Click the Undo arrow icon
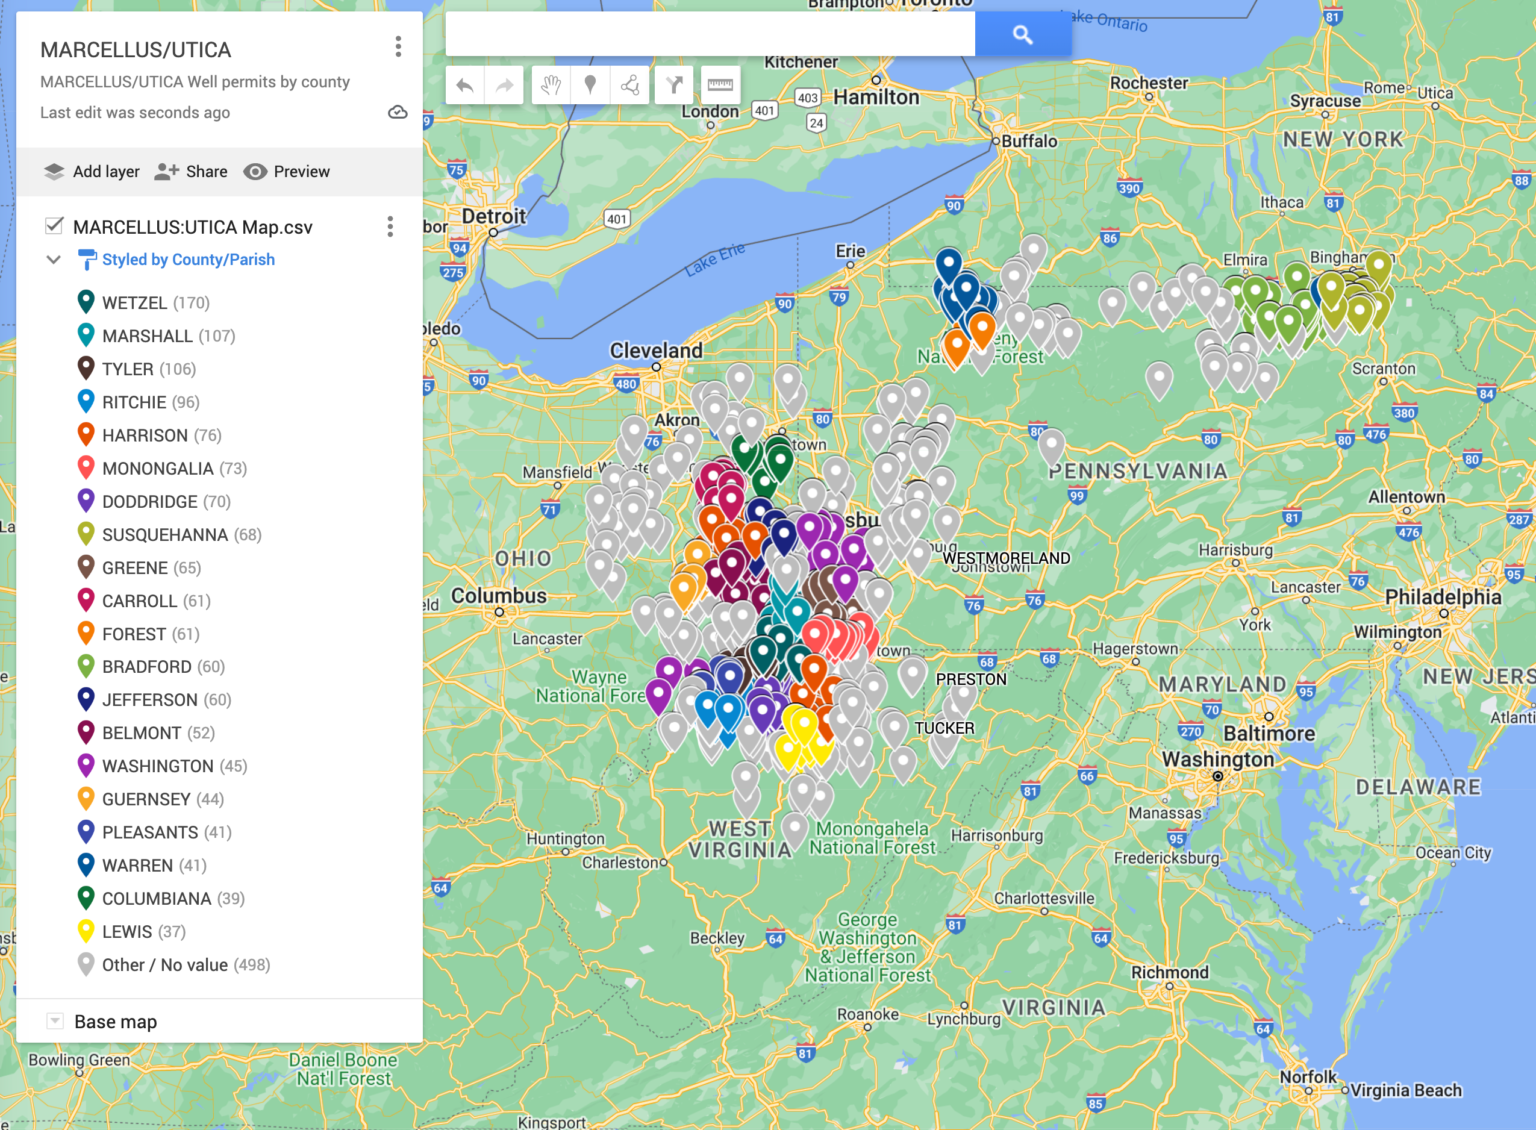The image size is (1536, 1130). click(464, 85)
